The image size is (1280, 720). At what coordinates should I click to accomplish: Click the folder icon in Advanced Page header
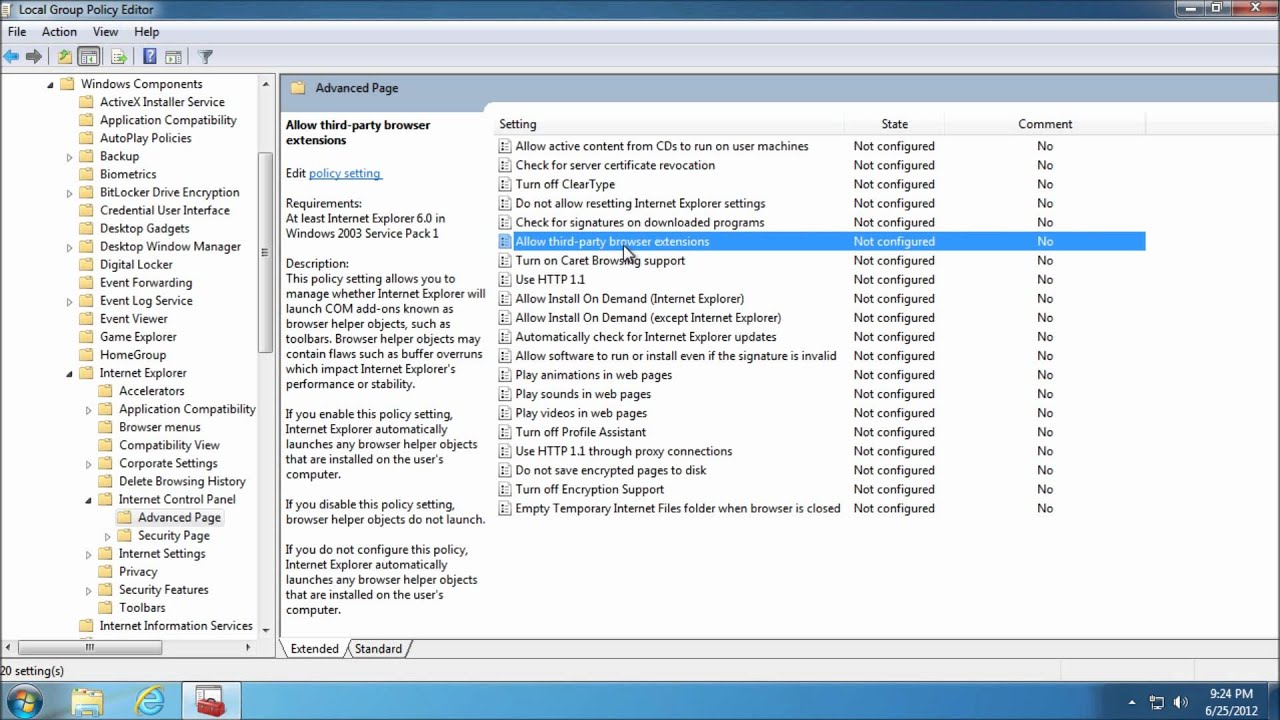click(x=298, y=88)
